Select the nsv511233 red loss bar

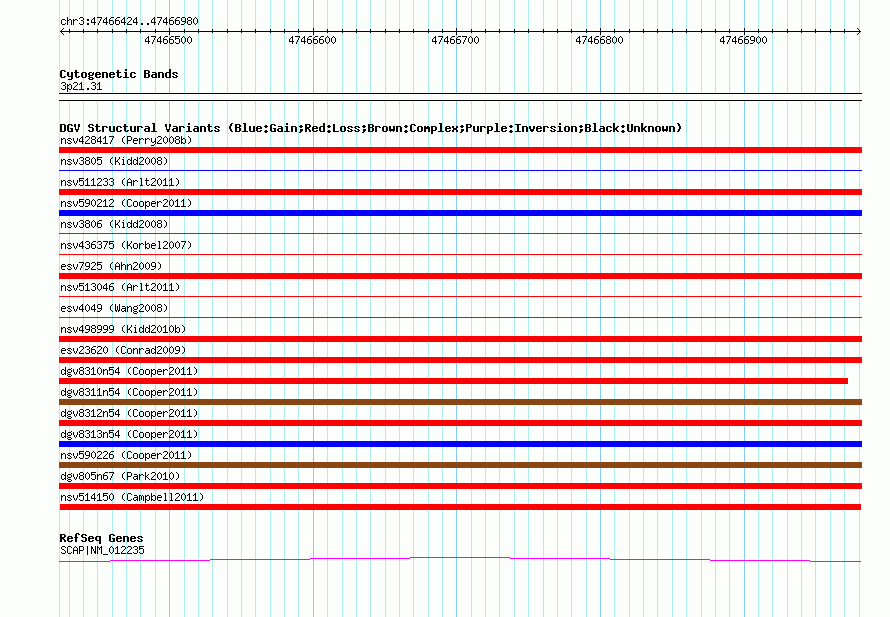pyautogui.click(x=460, y=192)
